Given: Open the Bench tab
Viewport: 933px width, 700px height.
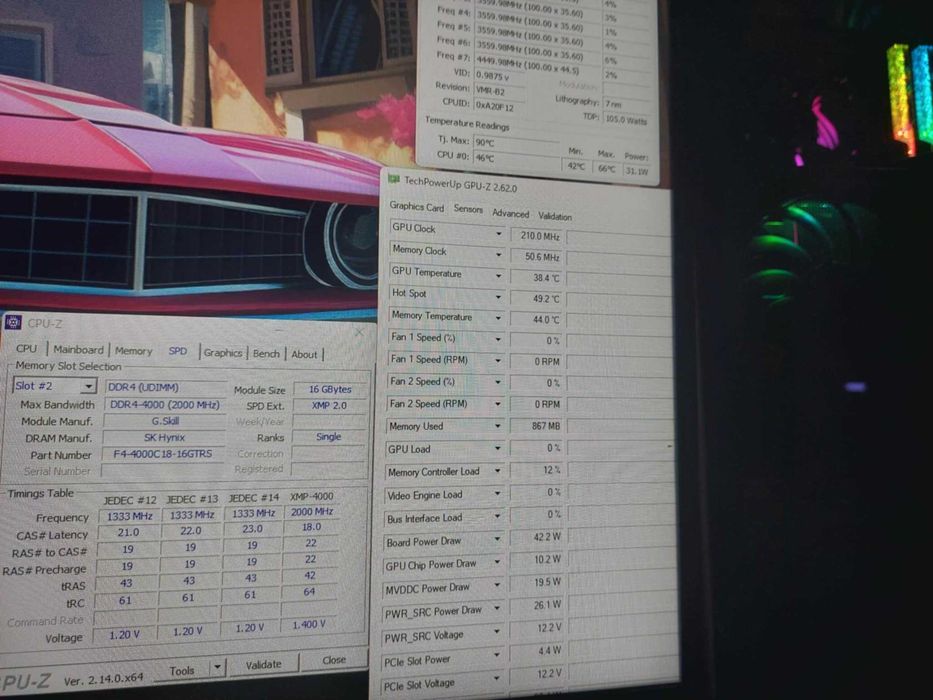Looking at the screenshot, I should pos(266,354).
